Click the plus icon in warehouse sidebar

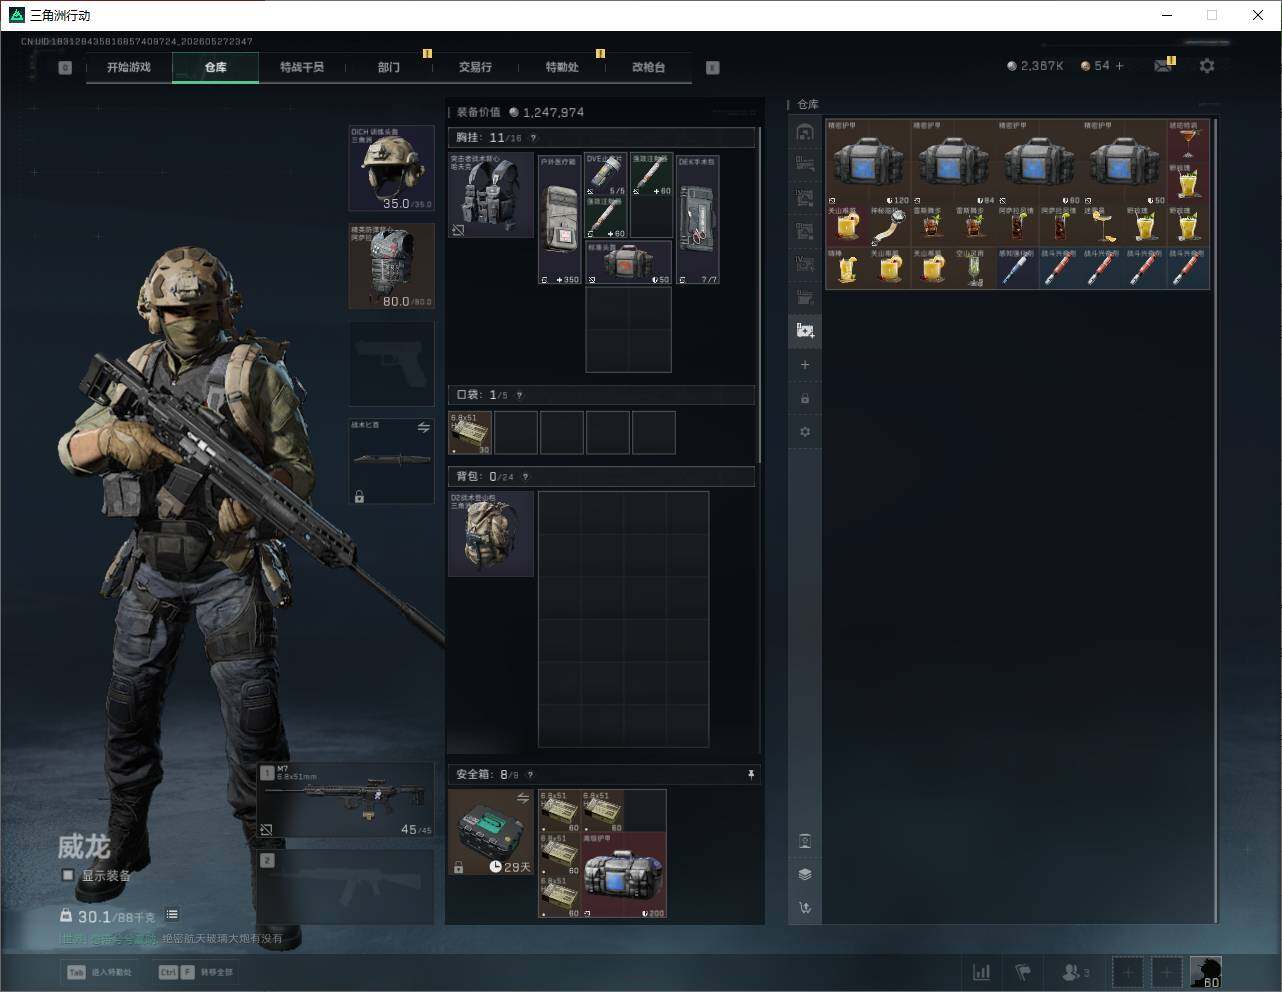(x=805, y=365)
